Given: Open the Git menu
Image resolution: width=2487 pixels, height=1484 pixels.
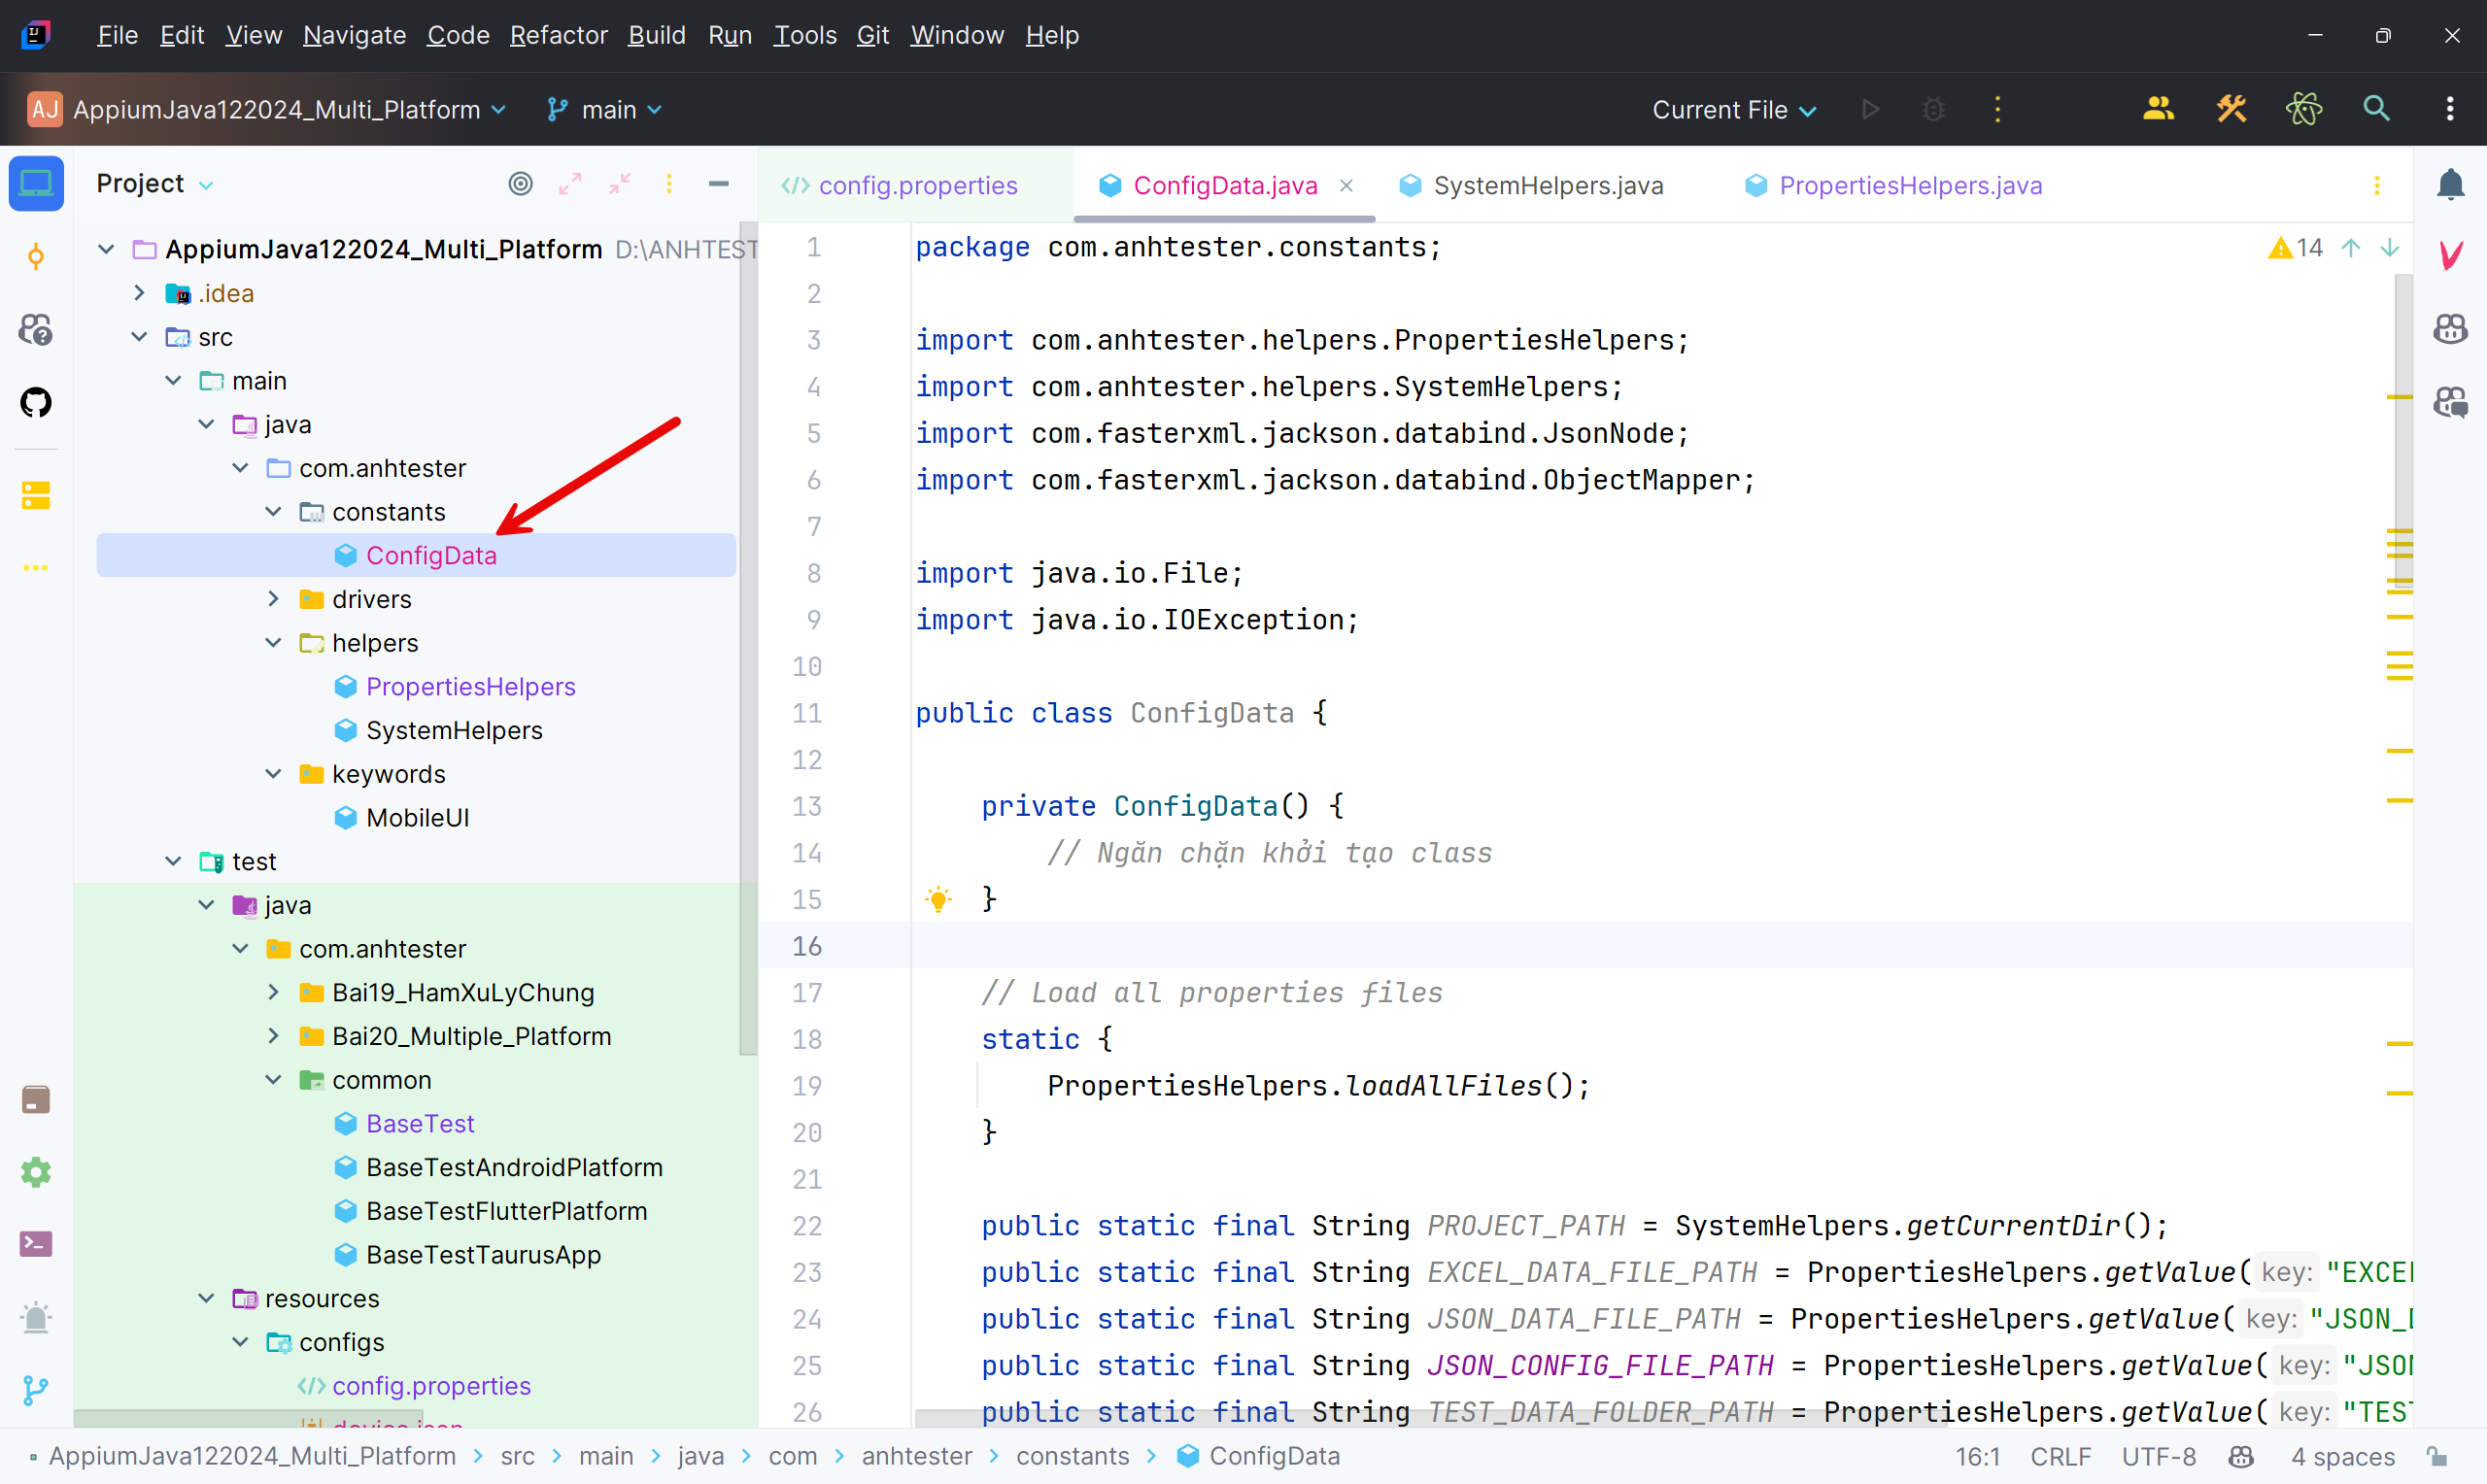Looking at the screenshot, I should click(872, 35).
